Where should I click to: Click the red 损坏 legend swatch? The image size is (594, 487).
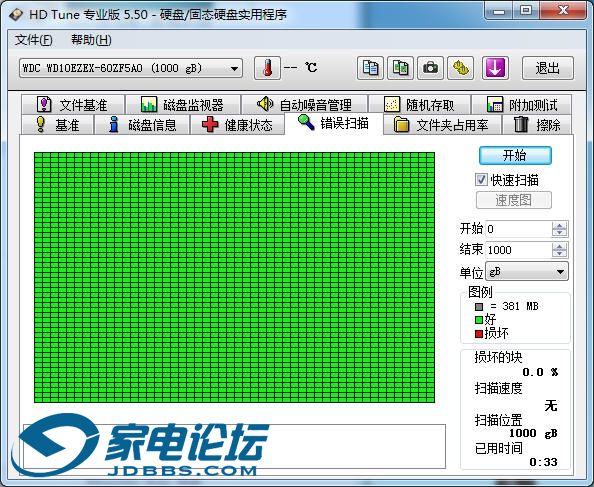point(479,334)
